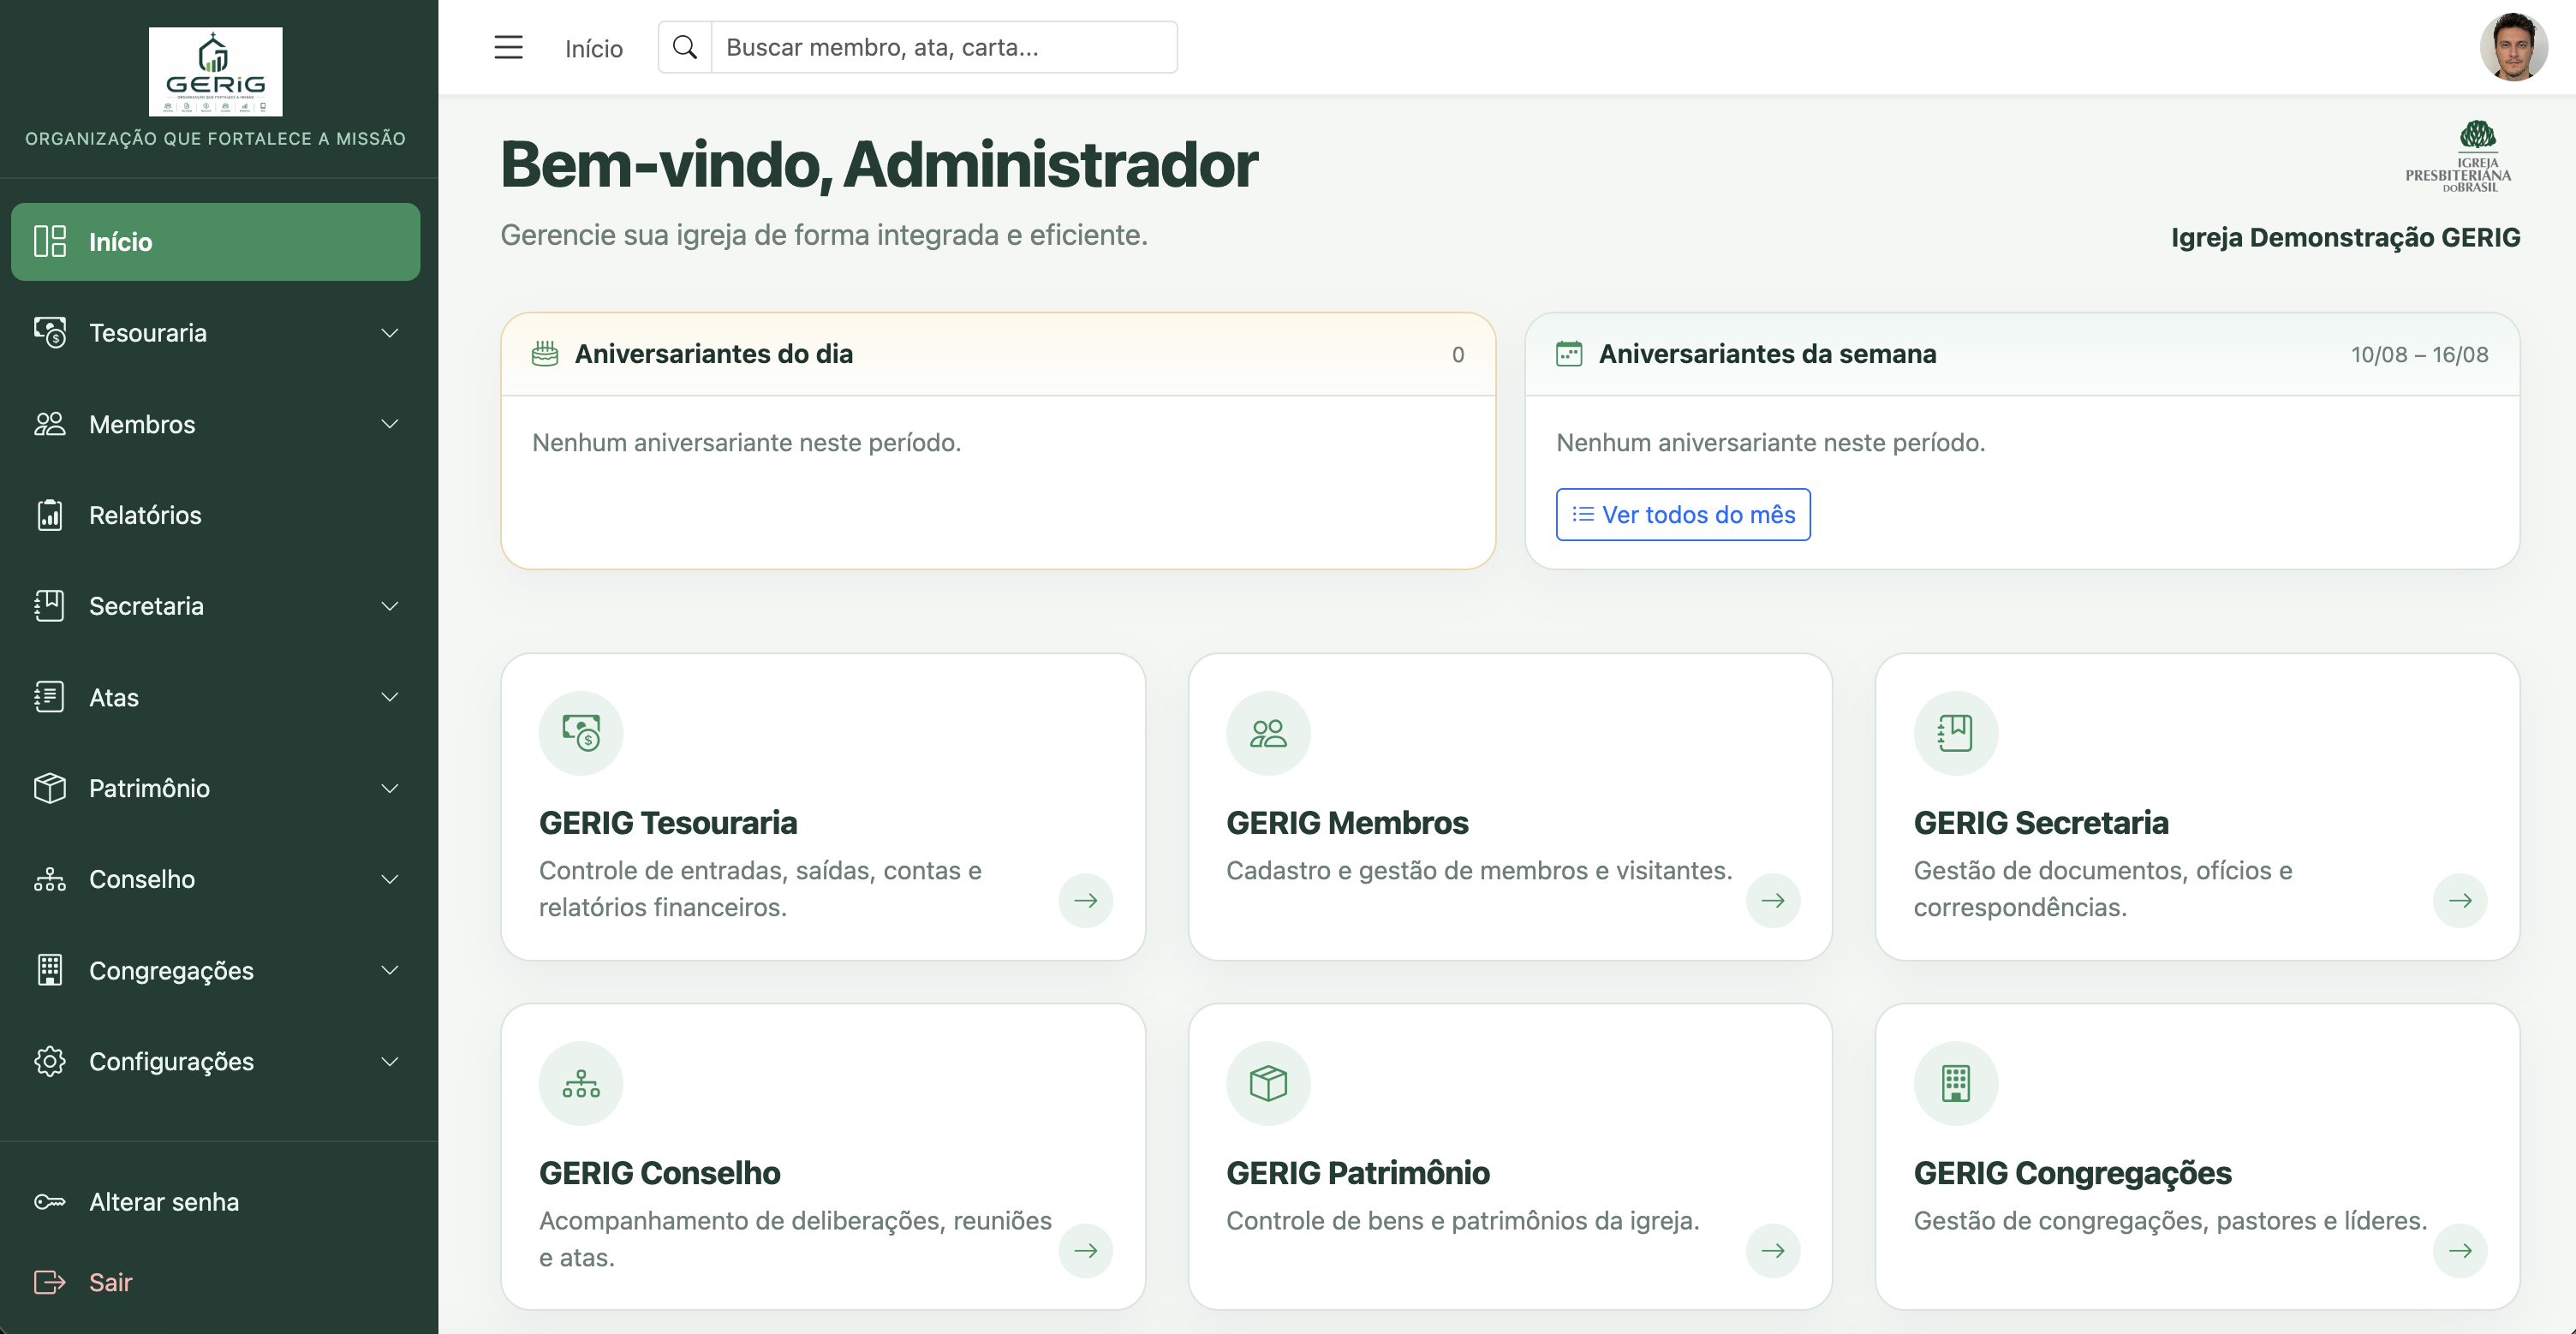The height and width of the screenshot is (1334, 2576).
Task: Click the Congregações building icon in the sidebar
Action: coord(49,970)
